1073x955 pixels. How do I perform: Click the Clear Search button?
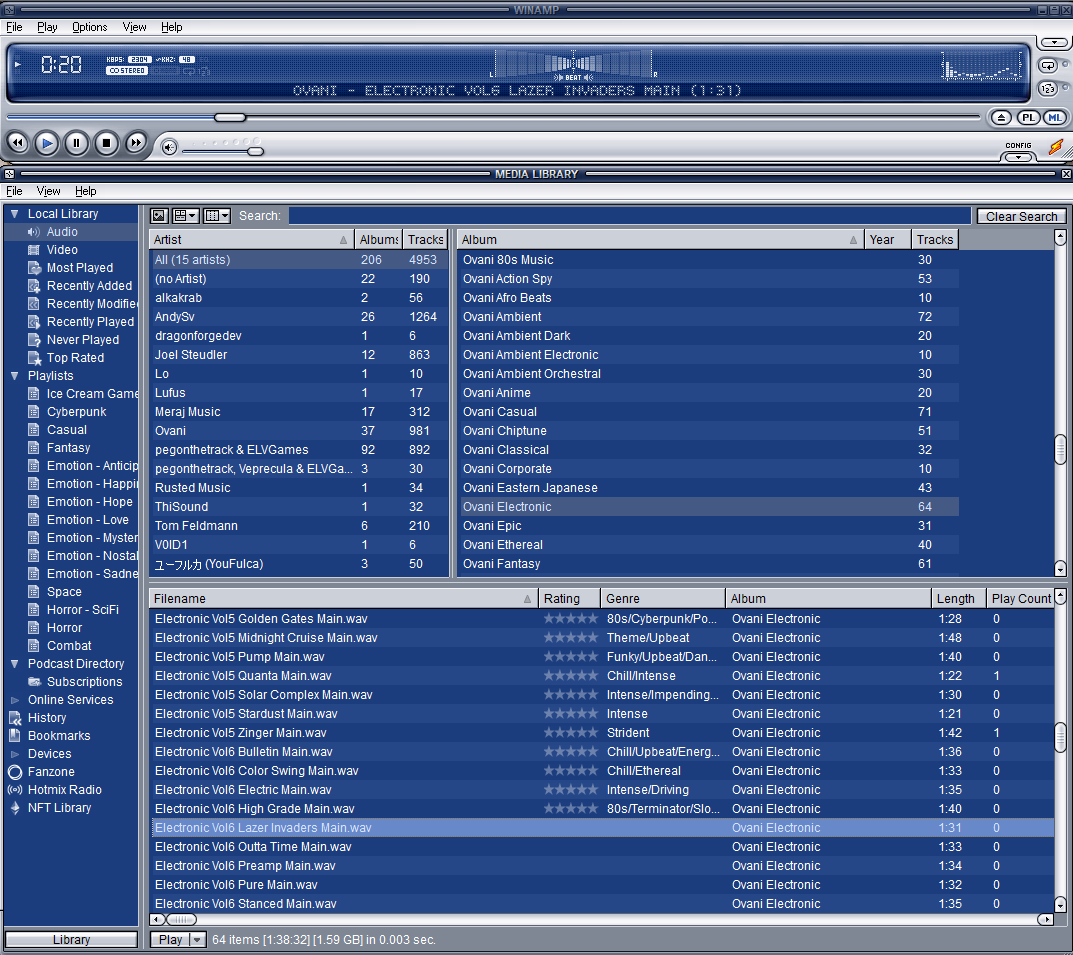1021,216
